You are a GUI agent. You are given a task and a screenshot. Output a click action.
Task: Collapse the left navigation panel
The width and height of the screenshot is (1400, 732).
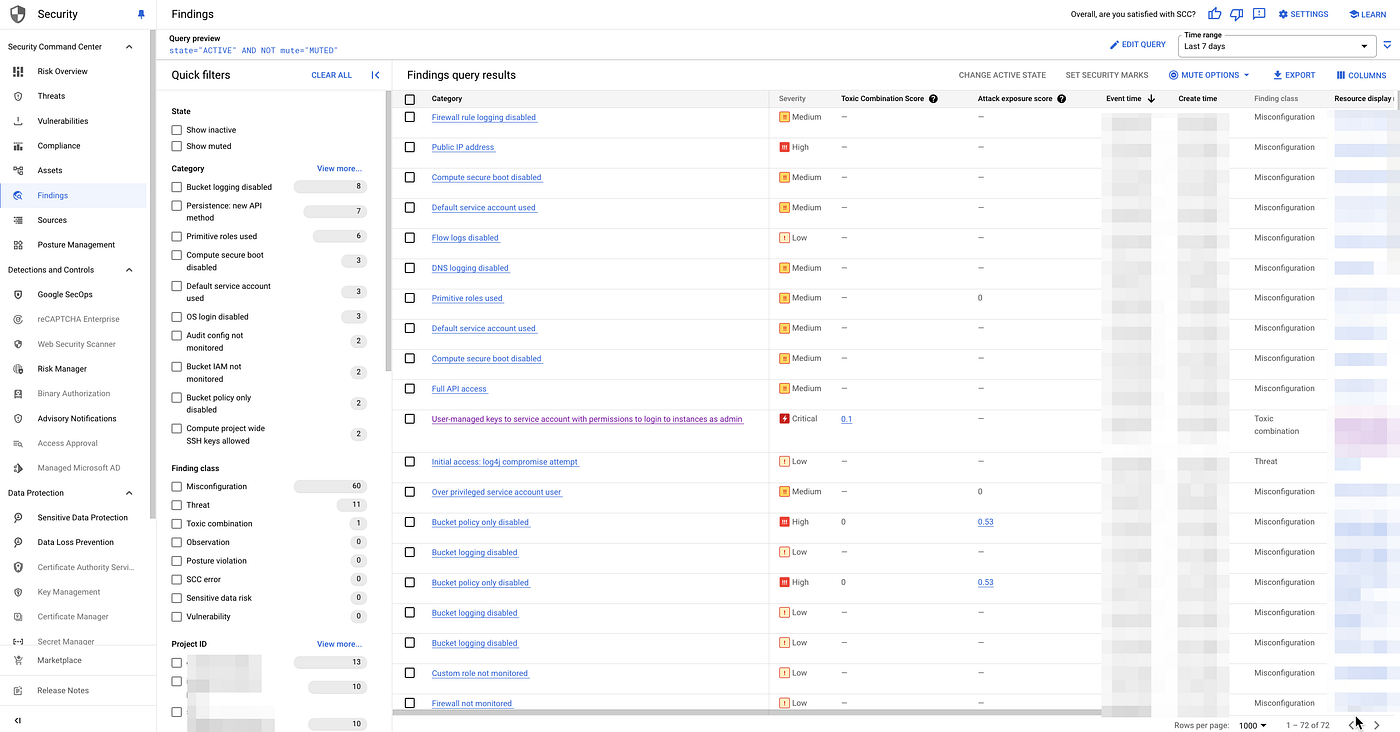(x=18, y=720)
